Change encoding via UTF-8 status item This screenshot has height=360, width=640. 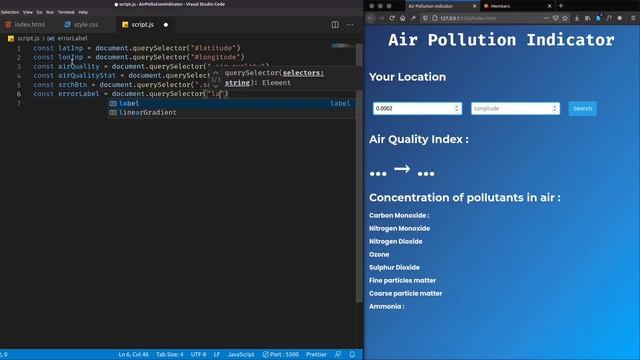[x=199, y=354]
